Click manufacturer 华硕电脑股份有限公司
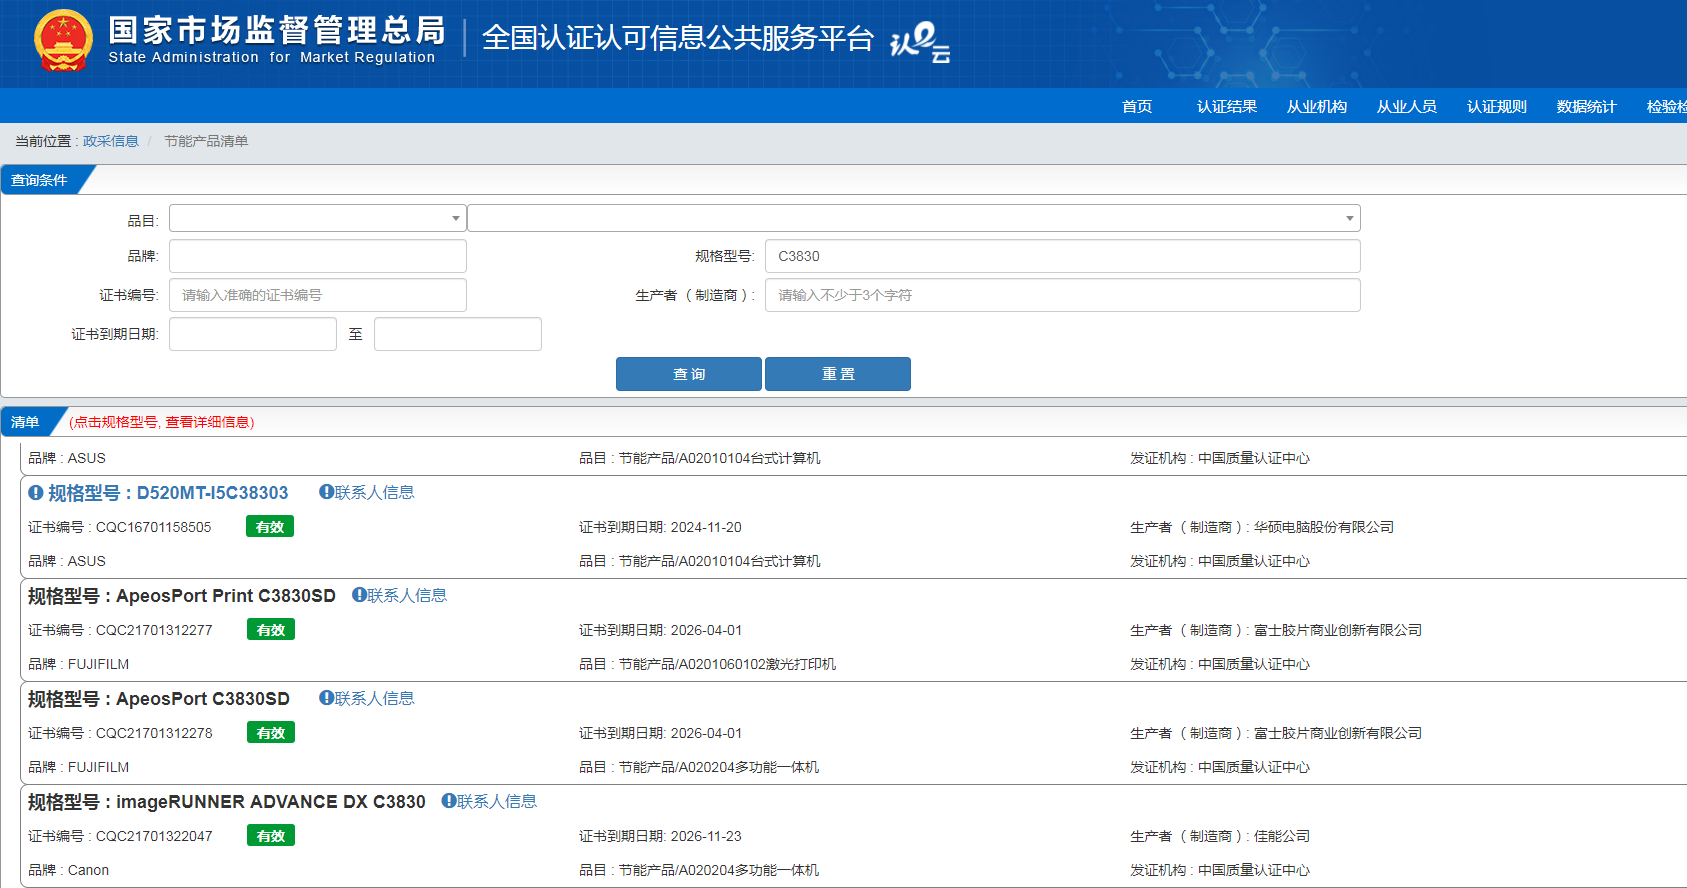The height and width of the screenshot is (888, 1687). [x=1324, y=527]
